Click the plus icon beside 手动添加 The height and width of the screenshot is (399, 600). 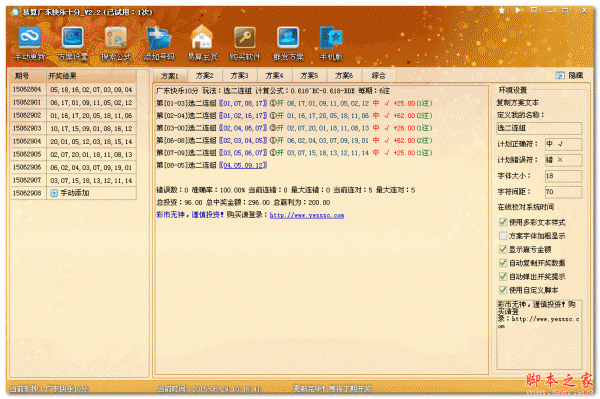[54, 193]
